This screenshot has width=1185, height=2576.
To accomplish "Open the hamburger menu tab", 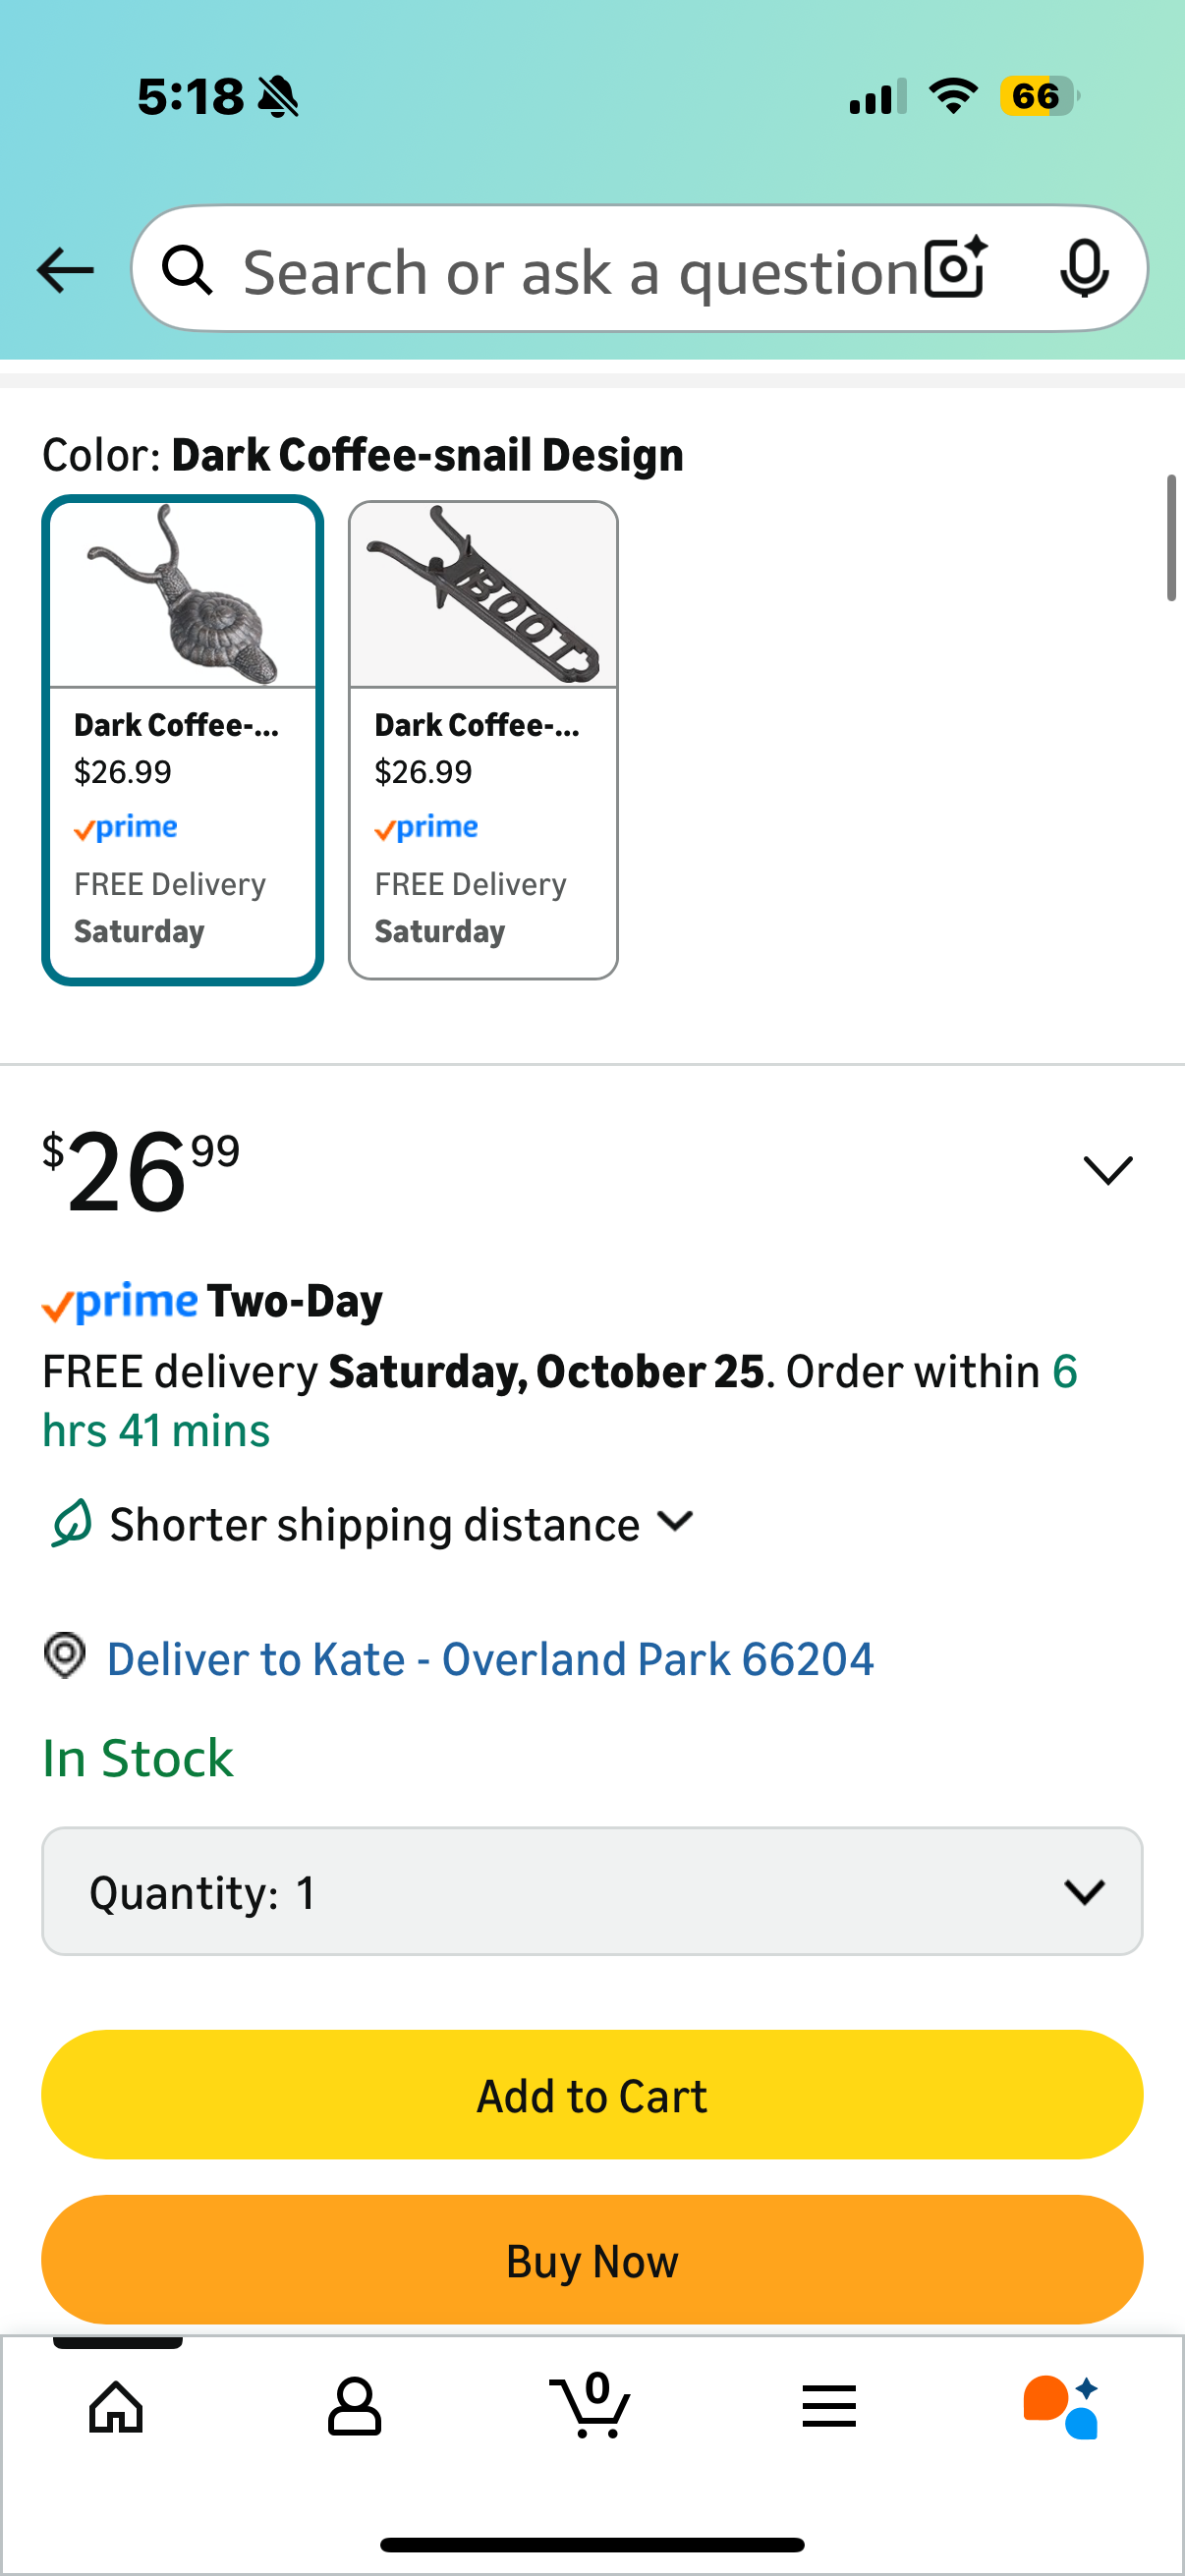I will pyautogui.click(x=829, y=2406).
